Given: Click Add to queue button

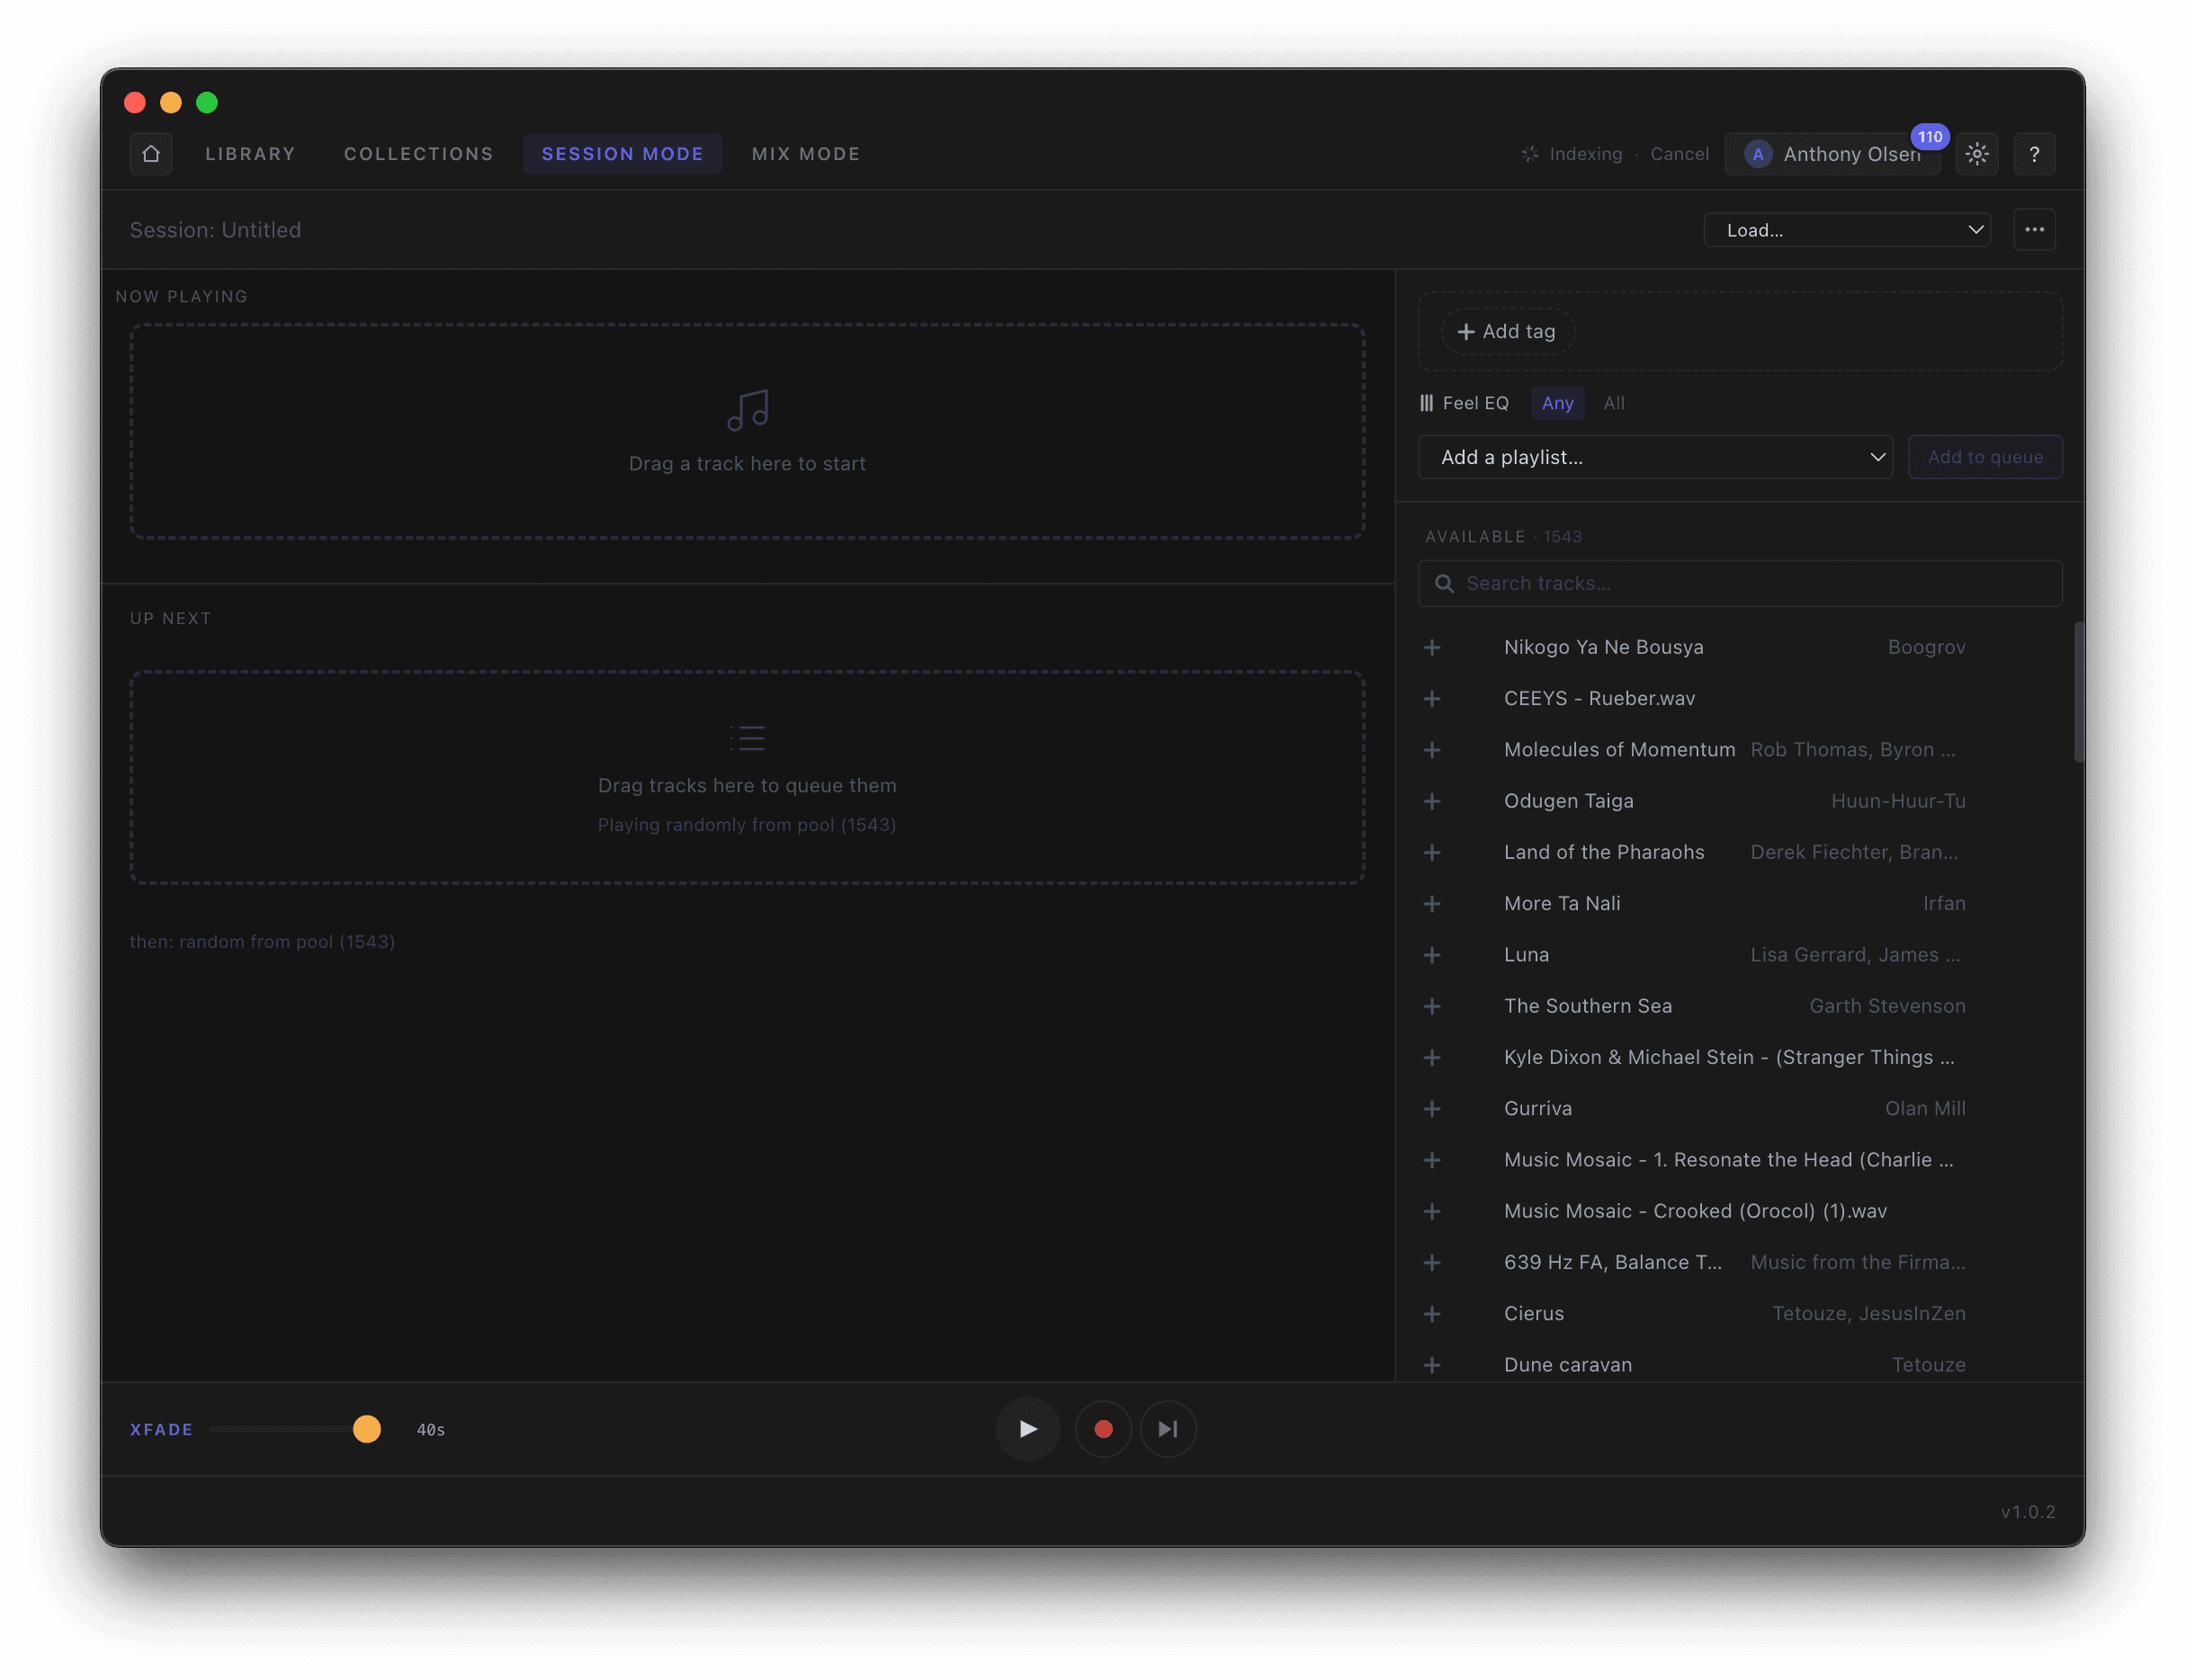Looking at the screenshot, I should (x=1984, y=457).
